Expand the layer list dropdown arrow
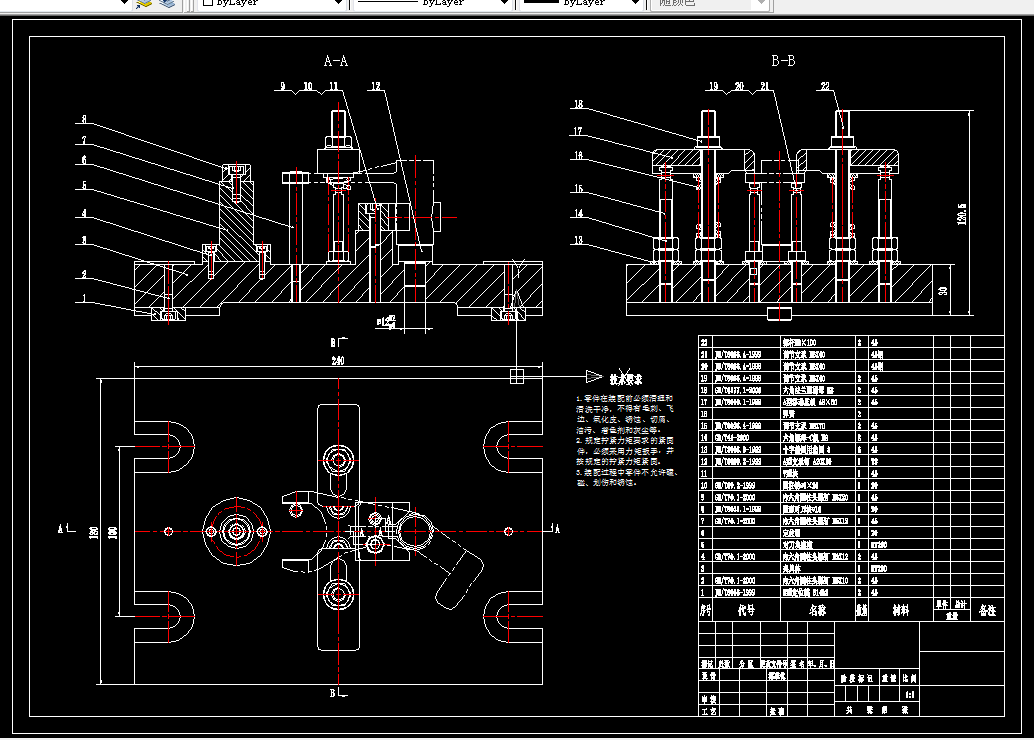Screen dimensions: 1034x740 (123, 3)
